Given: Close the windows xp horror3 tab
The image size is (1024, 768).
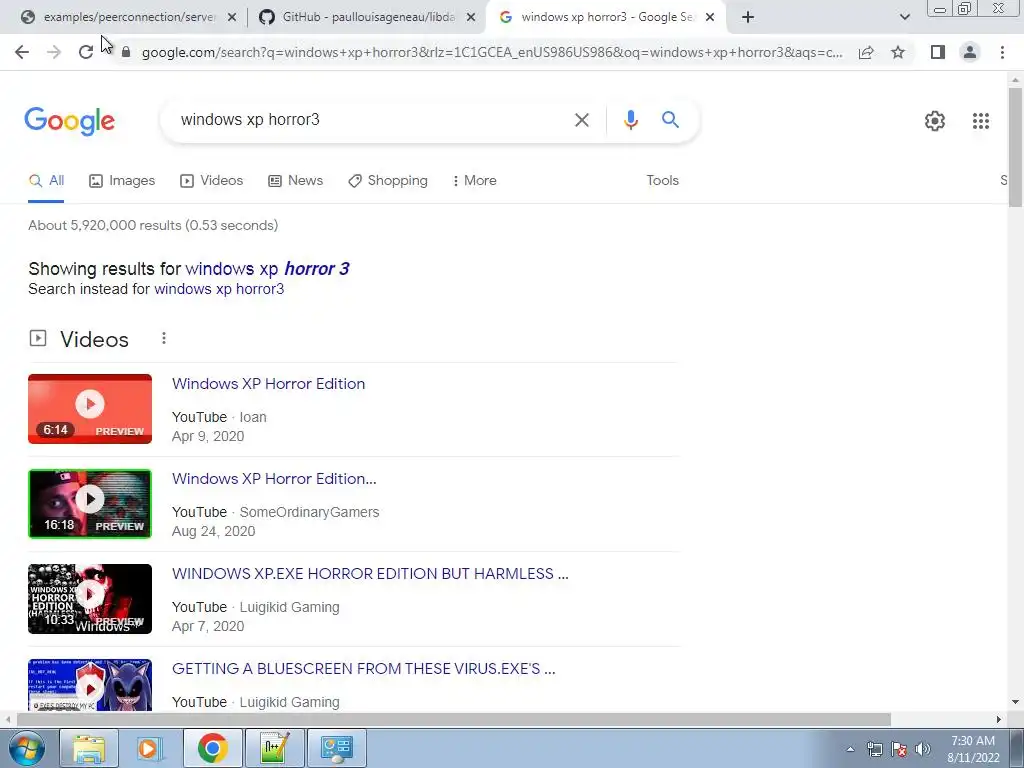Looking at the screenshot, I should pos(710,18).
